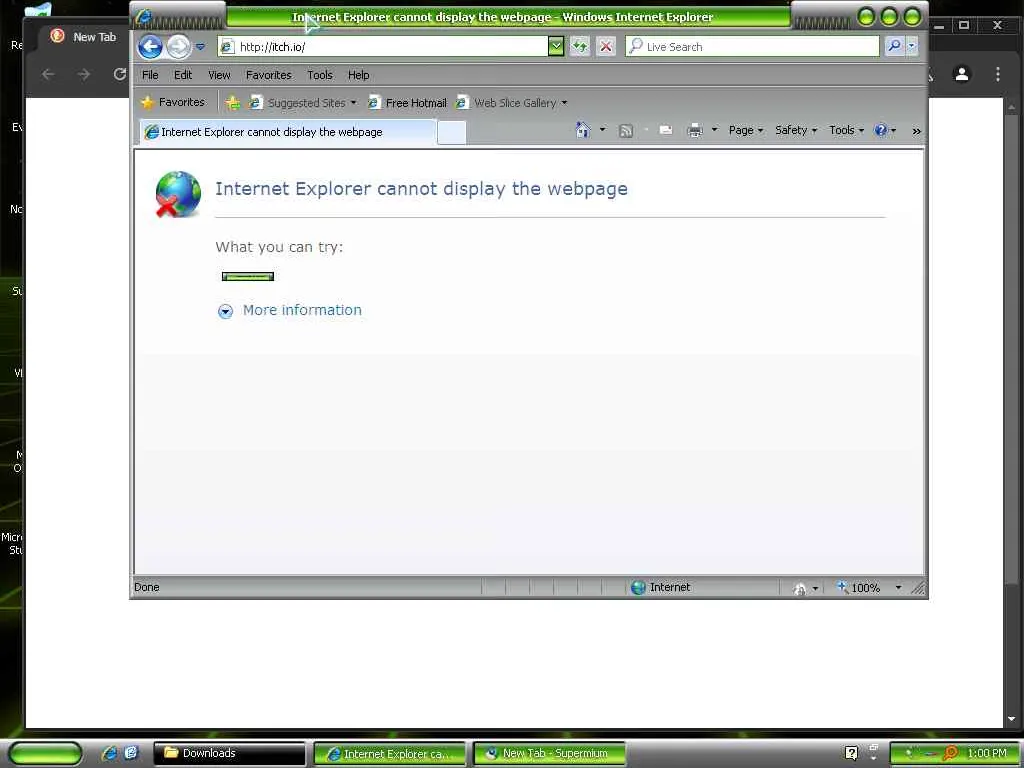Click the Live Search box
The image size is (1024, 768).
[752, 46]
